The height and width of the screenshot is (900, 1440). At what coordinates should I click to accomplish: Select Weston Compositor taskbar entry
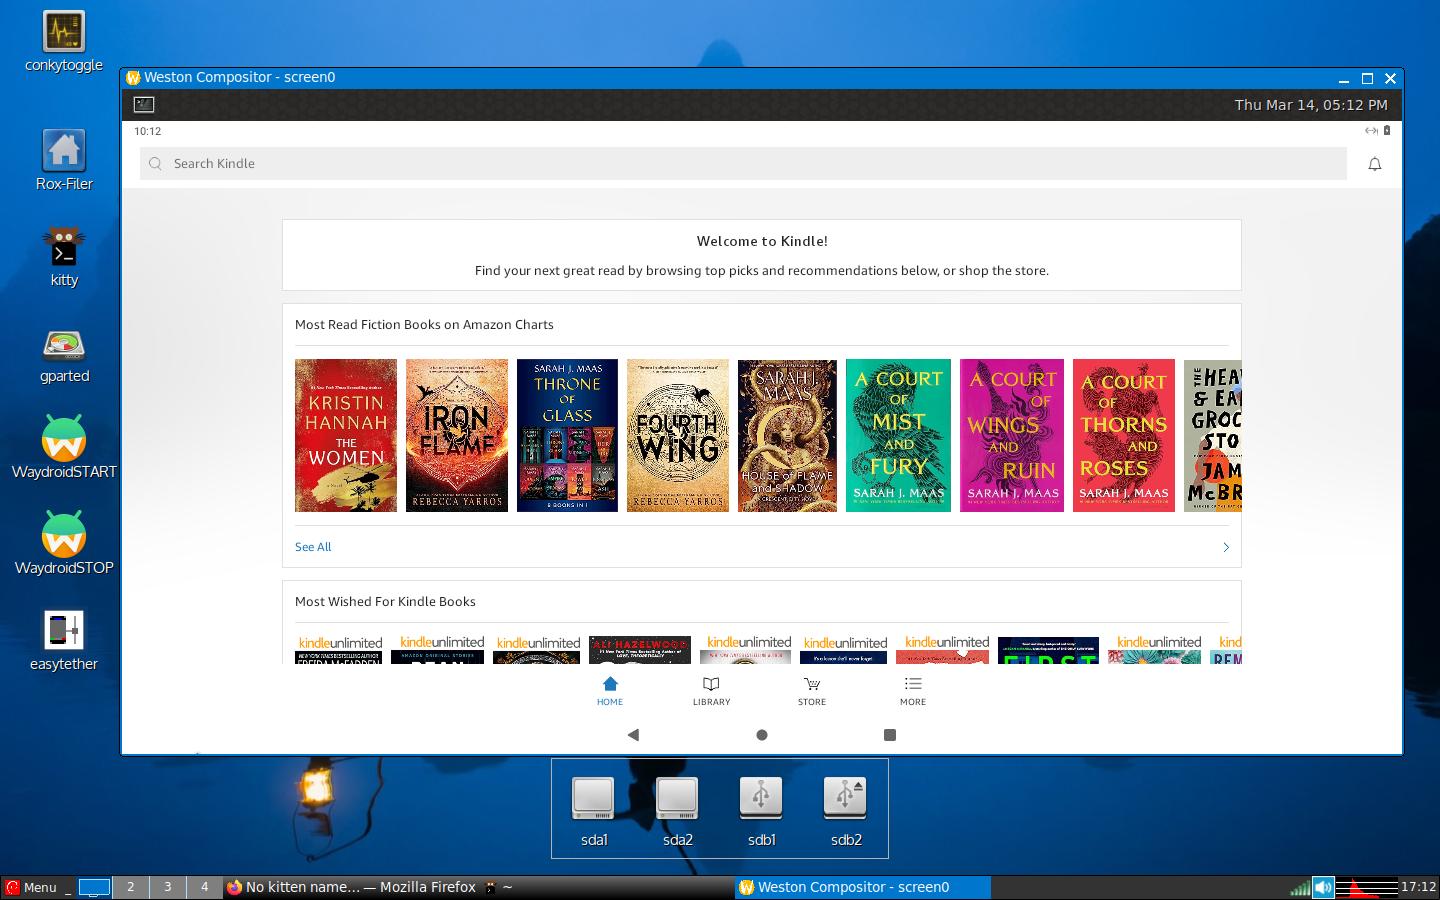862,887
